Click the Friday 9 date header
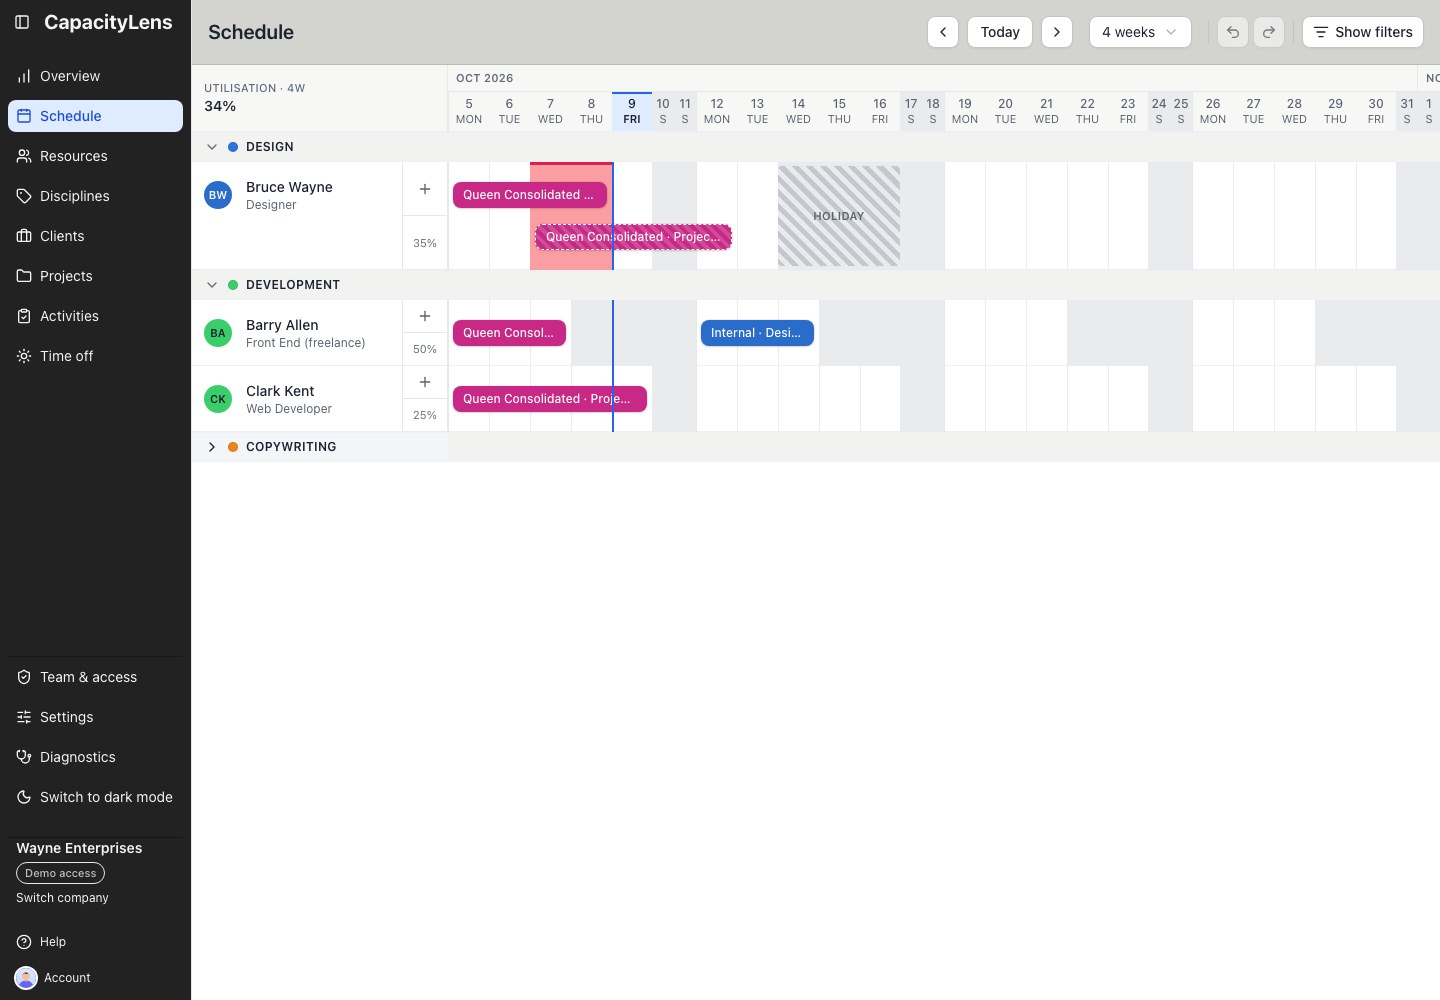This screenshot has height=1000, width=1440. (x=632, y=111)
